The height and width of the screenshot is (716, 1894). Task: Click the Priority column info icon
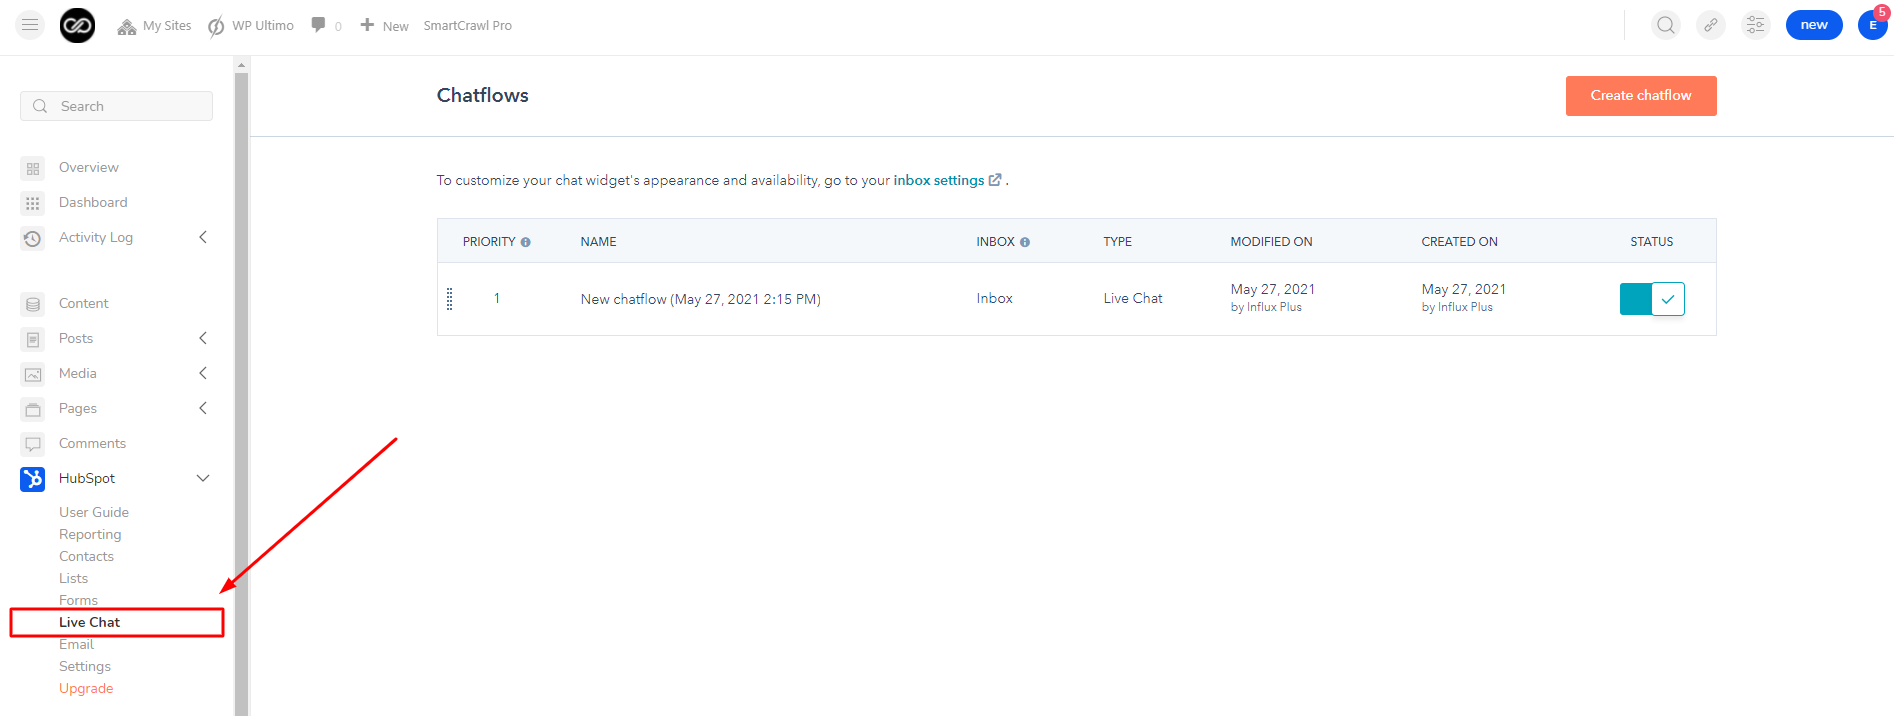tap(526, 242)
